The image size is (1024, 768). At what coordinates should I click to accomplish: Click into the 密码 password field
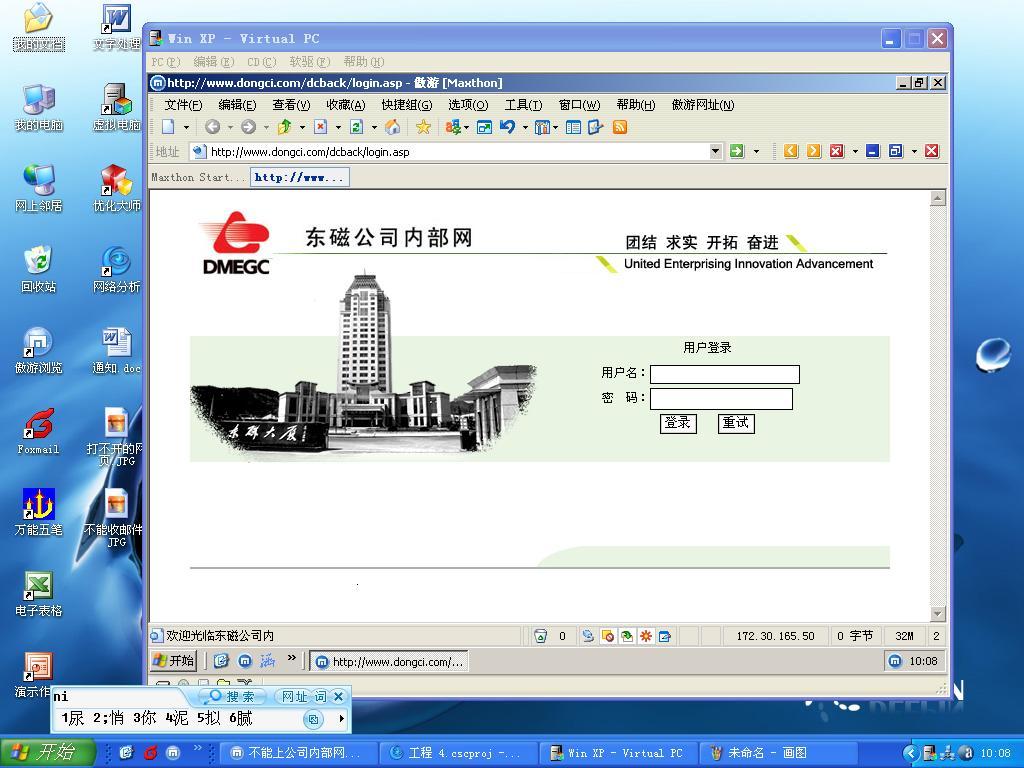click(x=721, y=398)
